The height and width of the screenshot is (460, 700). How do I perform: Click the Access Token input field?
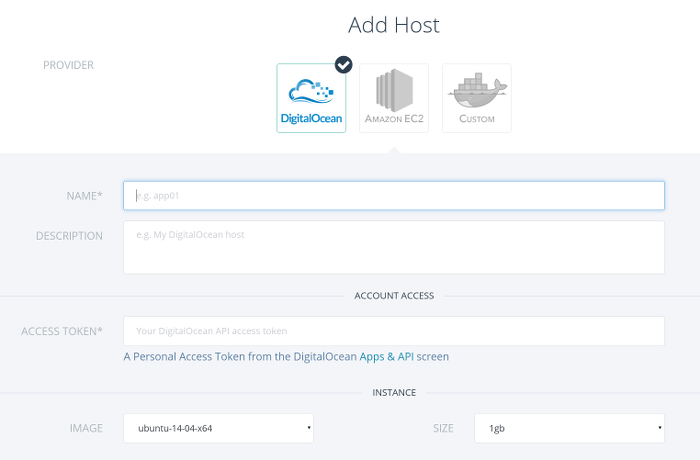[394, 331]
